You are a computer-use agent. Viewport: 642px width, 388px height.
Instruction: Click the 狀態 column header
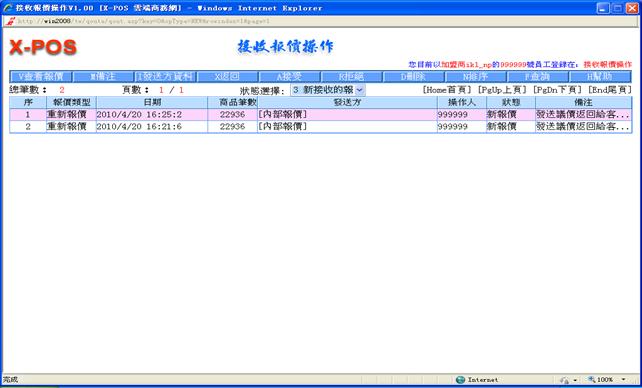pos(511,102)
